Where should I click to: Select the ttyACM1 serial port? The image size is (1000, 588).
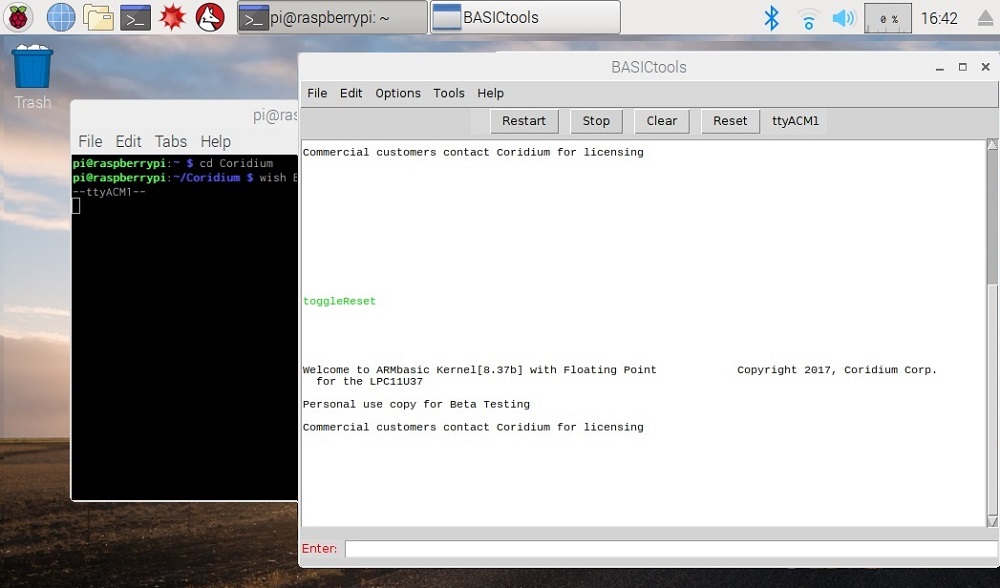[x=795, y=120]
